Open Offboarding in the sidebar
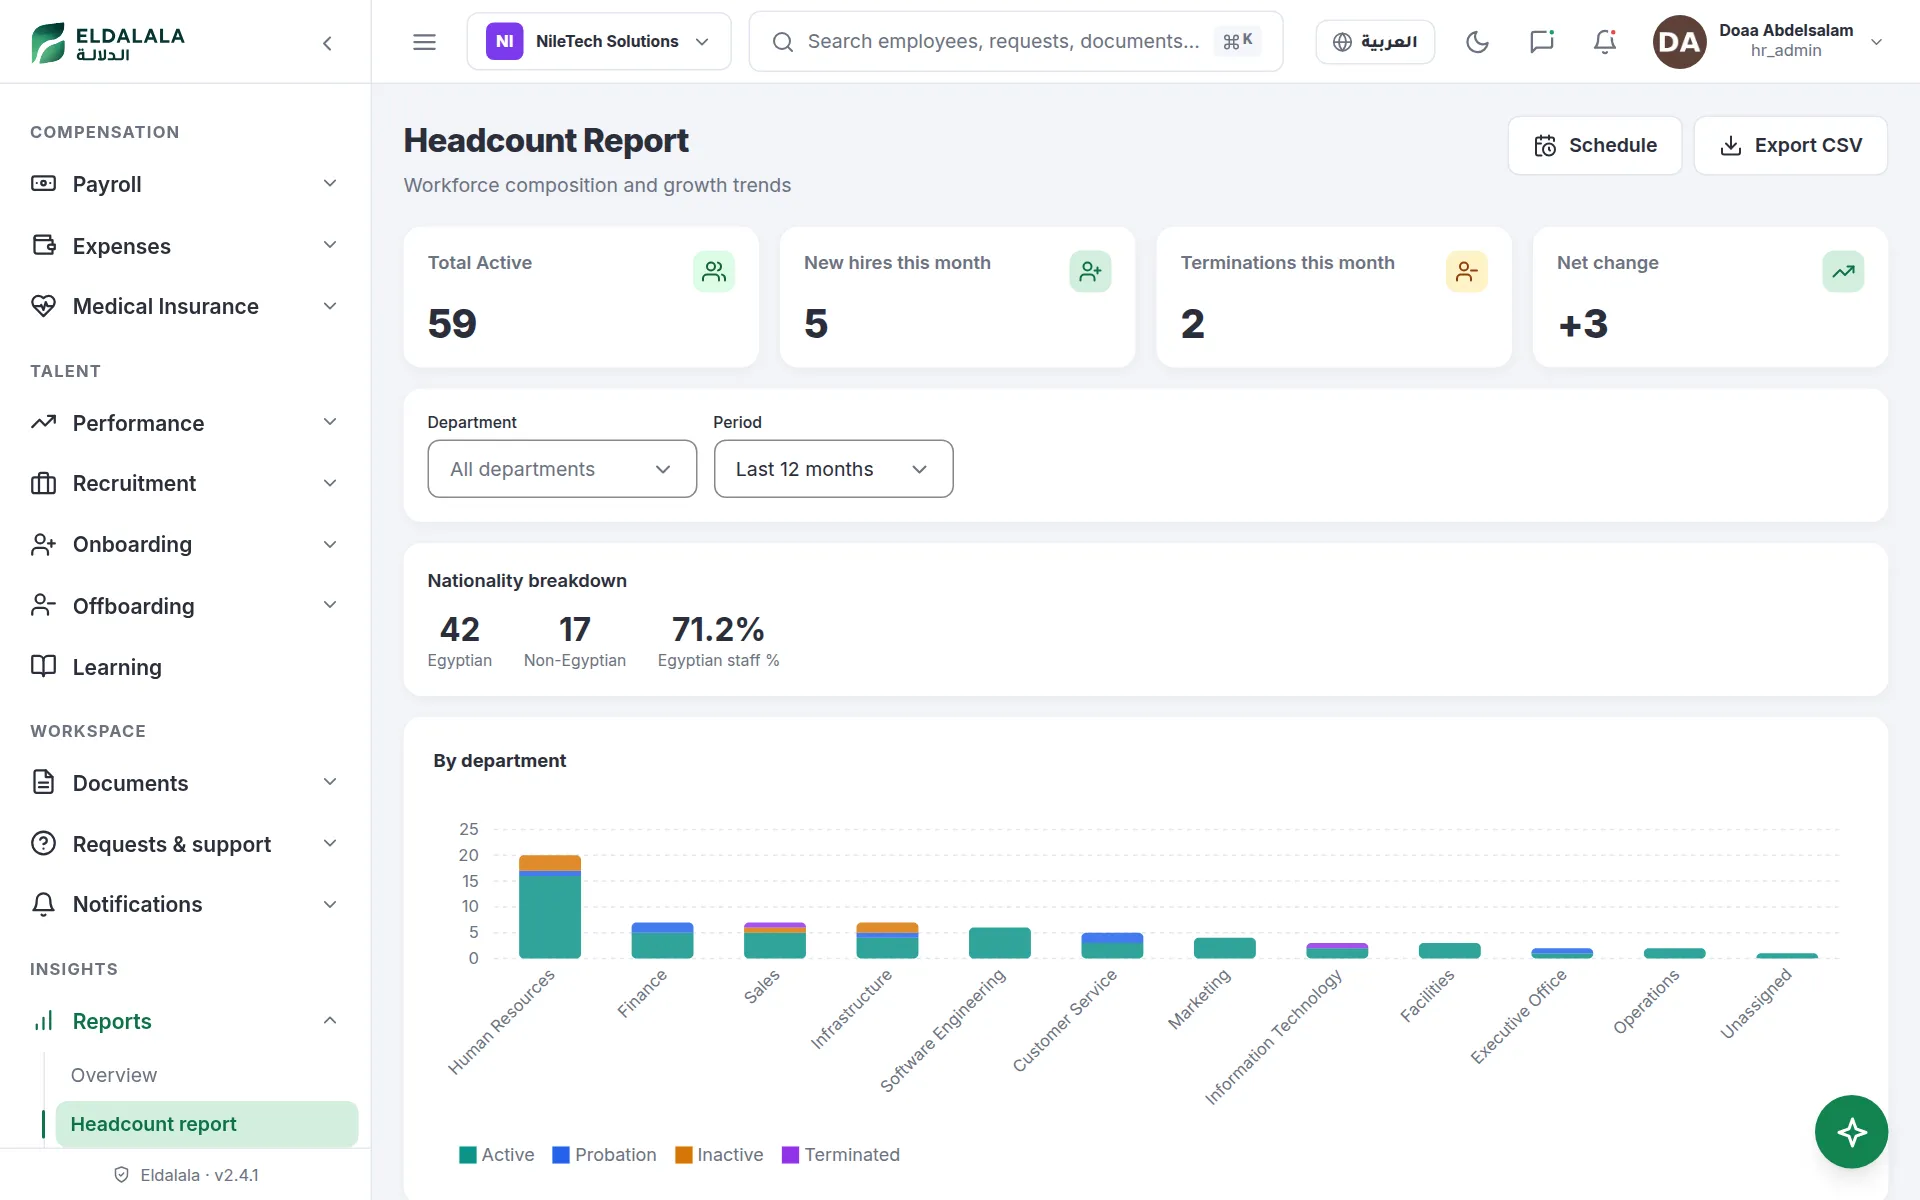This screenshot has width=1920, height=1200. pos(185,606)
